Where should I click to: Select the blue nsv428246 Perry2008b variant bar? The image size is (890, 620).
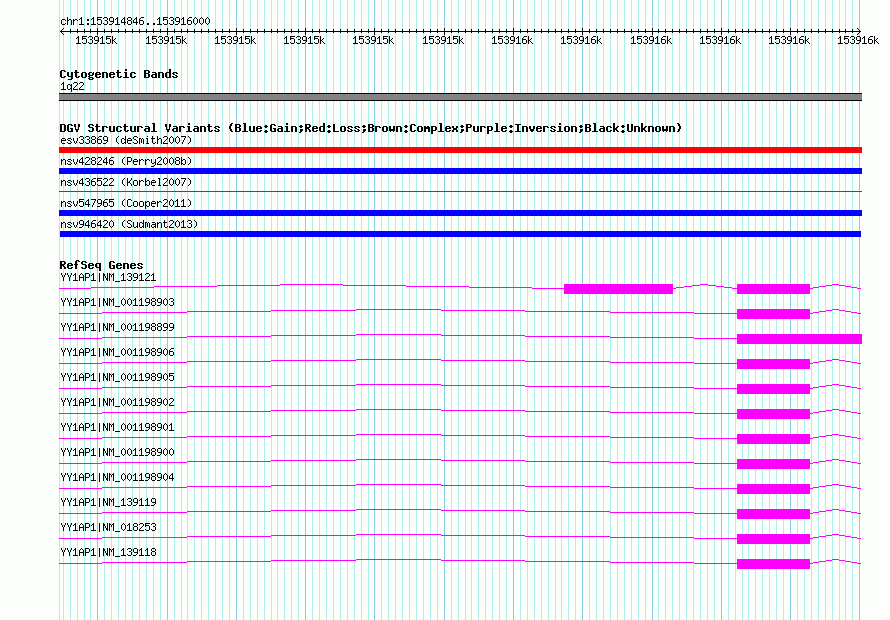click(460, 171)
